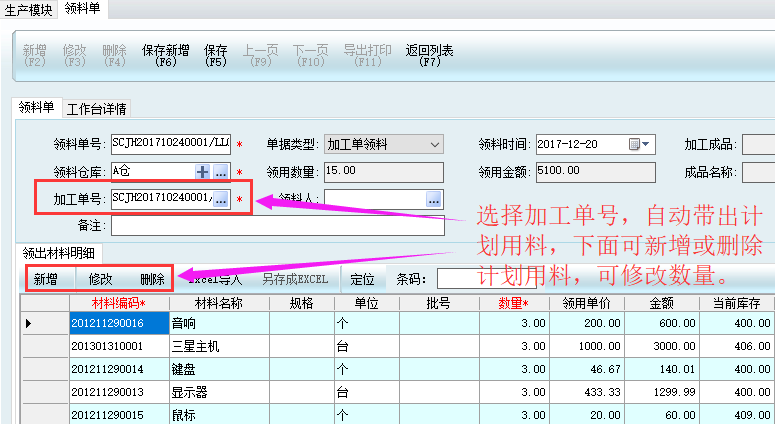
Task: Expand the 单据类型 dropdown
Action: coord(434,145)
